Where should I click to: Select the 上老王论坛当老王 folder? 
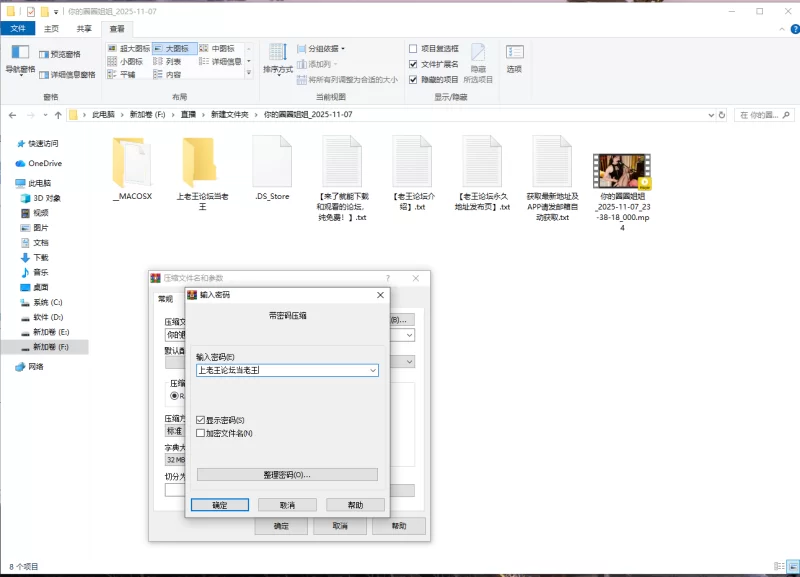pyautogui.click(x=202, y=173)
